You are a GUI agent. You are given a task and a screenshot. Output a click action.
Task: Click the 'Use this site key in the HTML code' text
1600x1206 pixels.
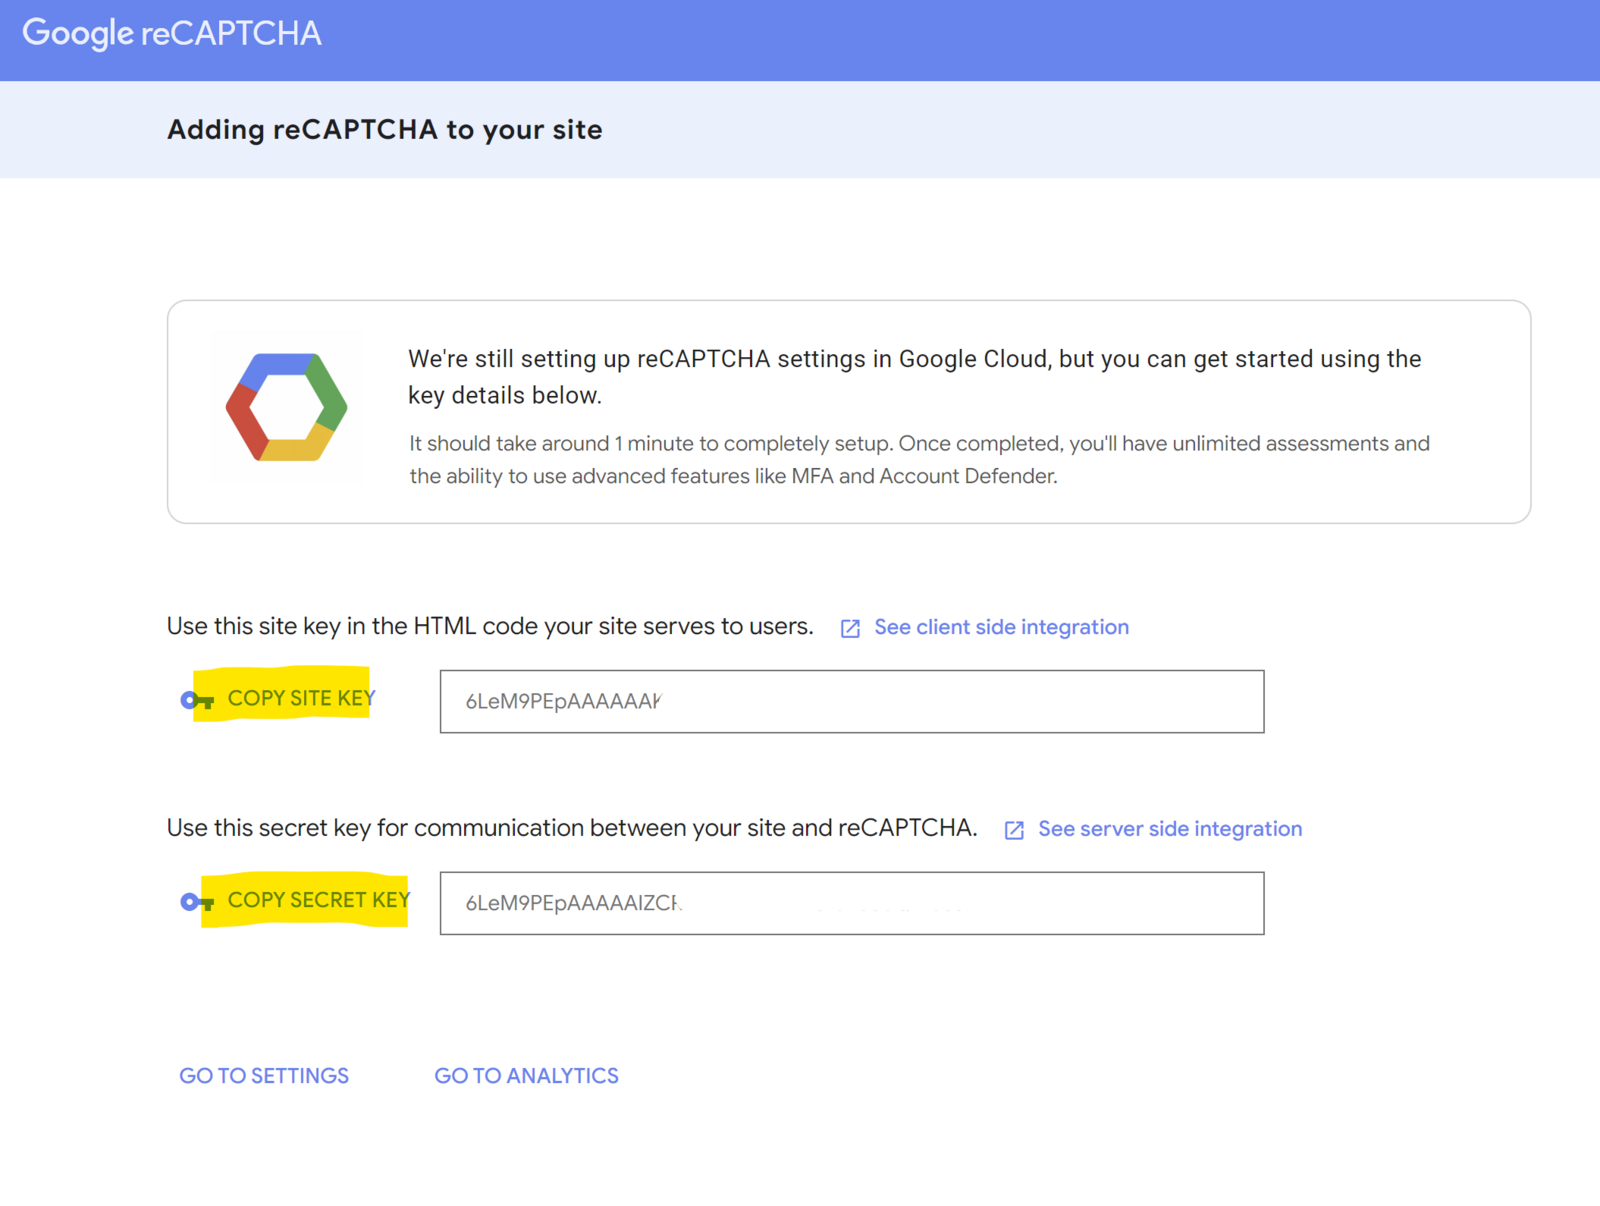[490, 627]
